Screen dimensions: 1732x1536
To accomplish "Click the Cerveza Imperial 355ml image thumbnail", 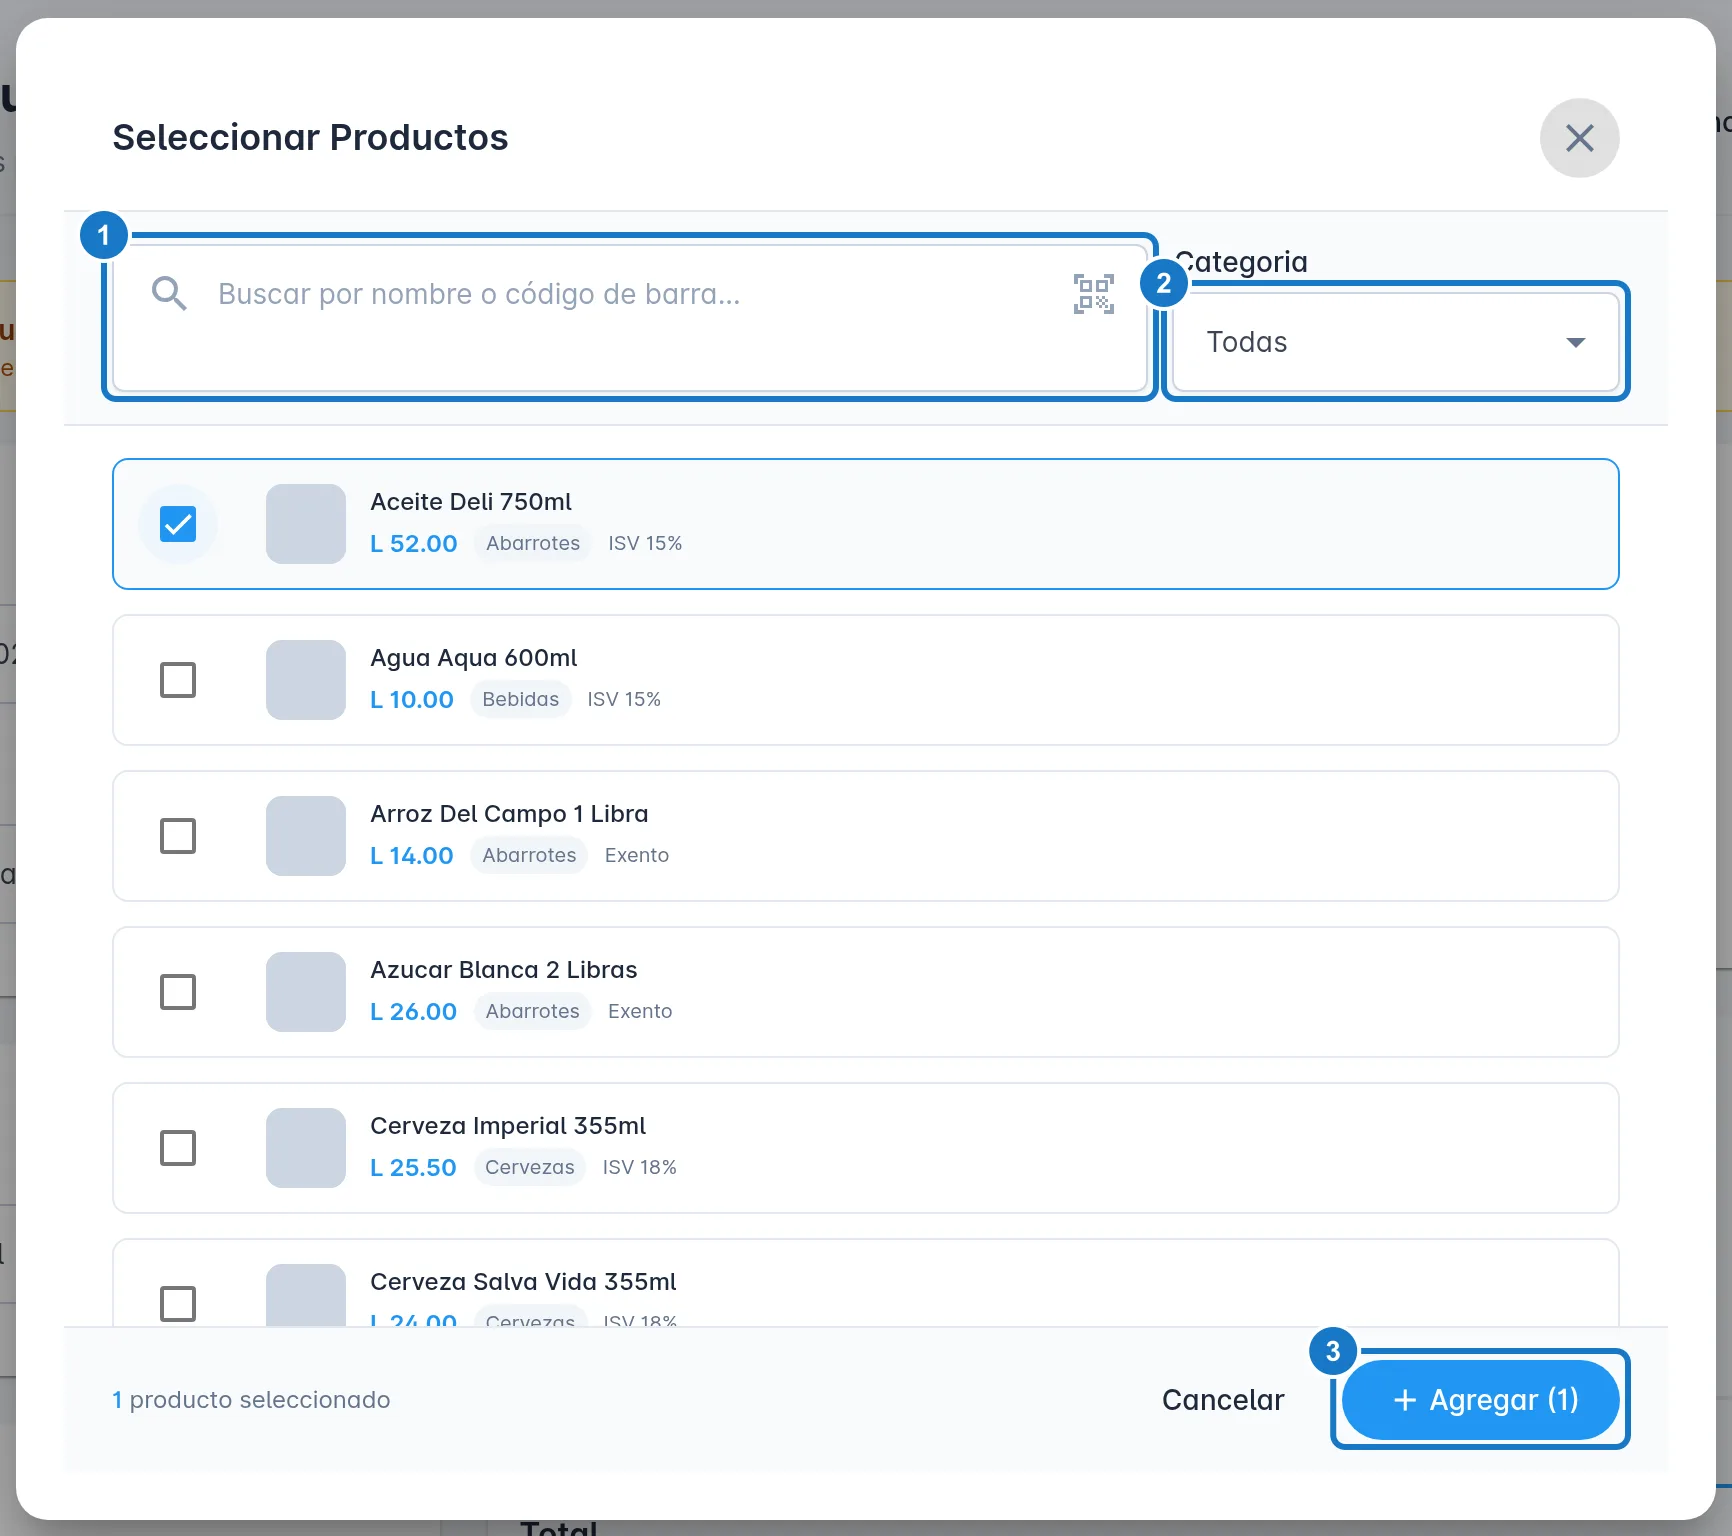I will [306, 1148].
